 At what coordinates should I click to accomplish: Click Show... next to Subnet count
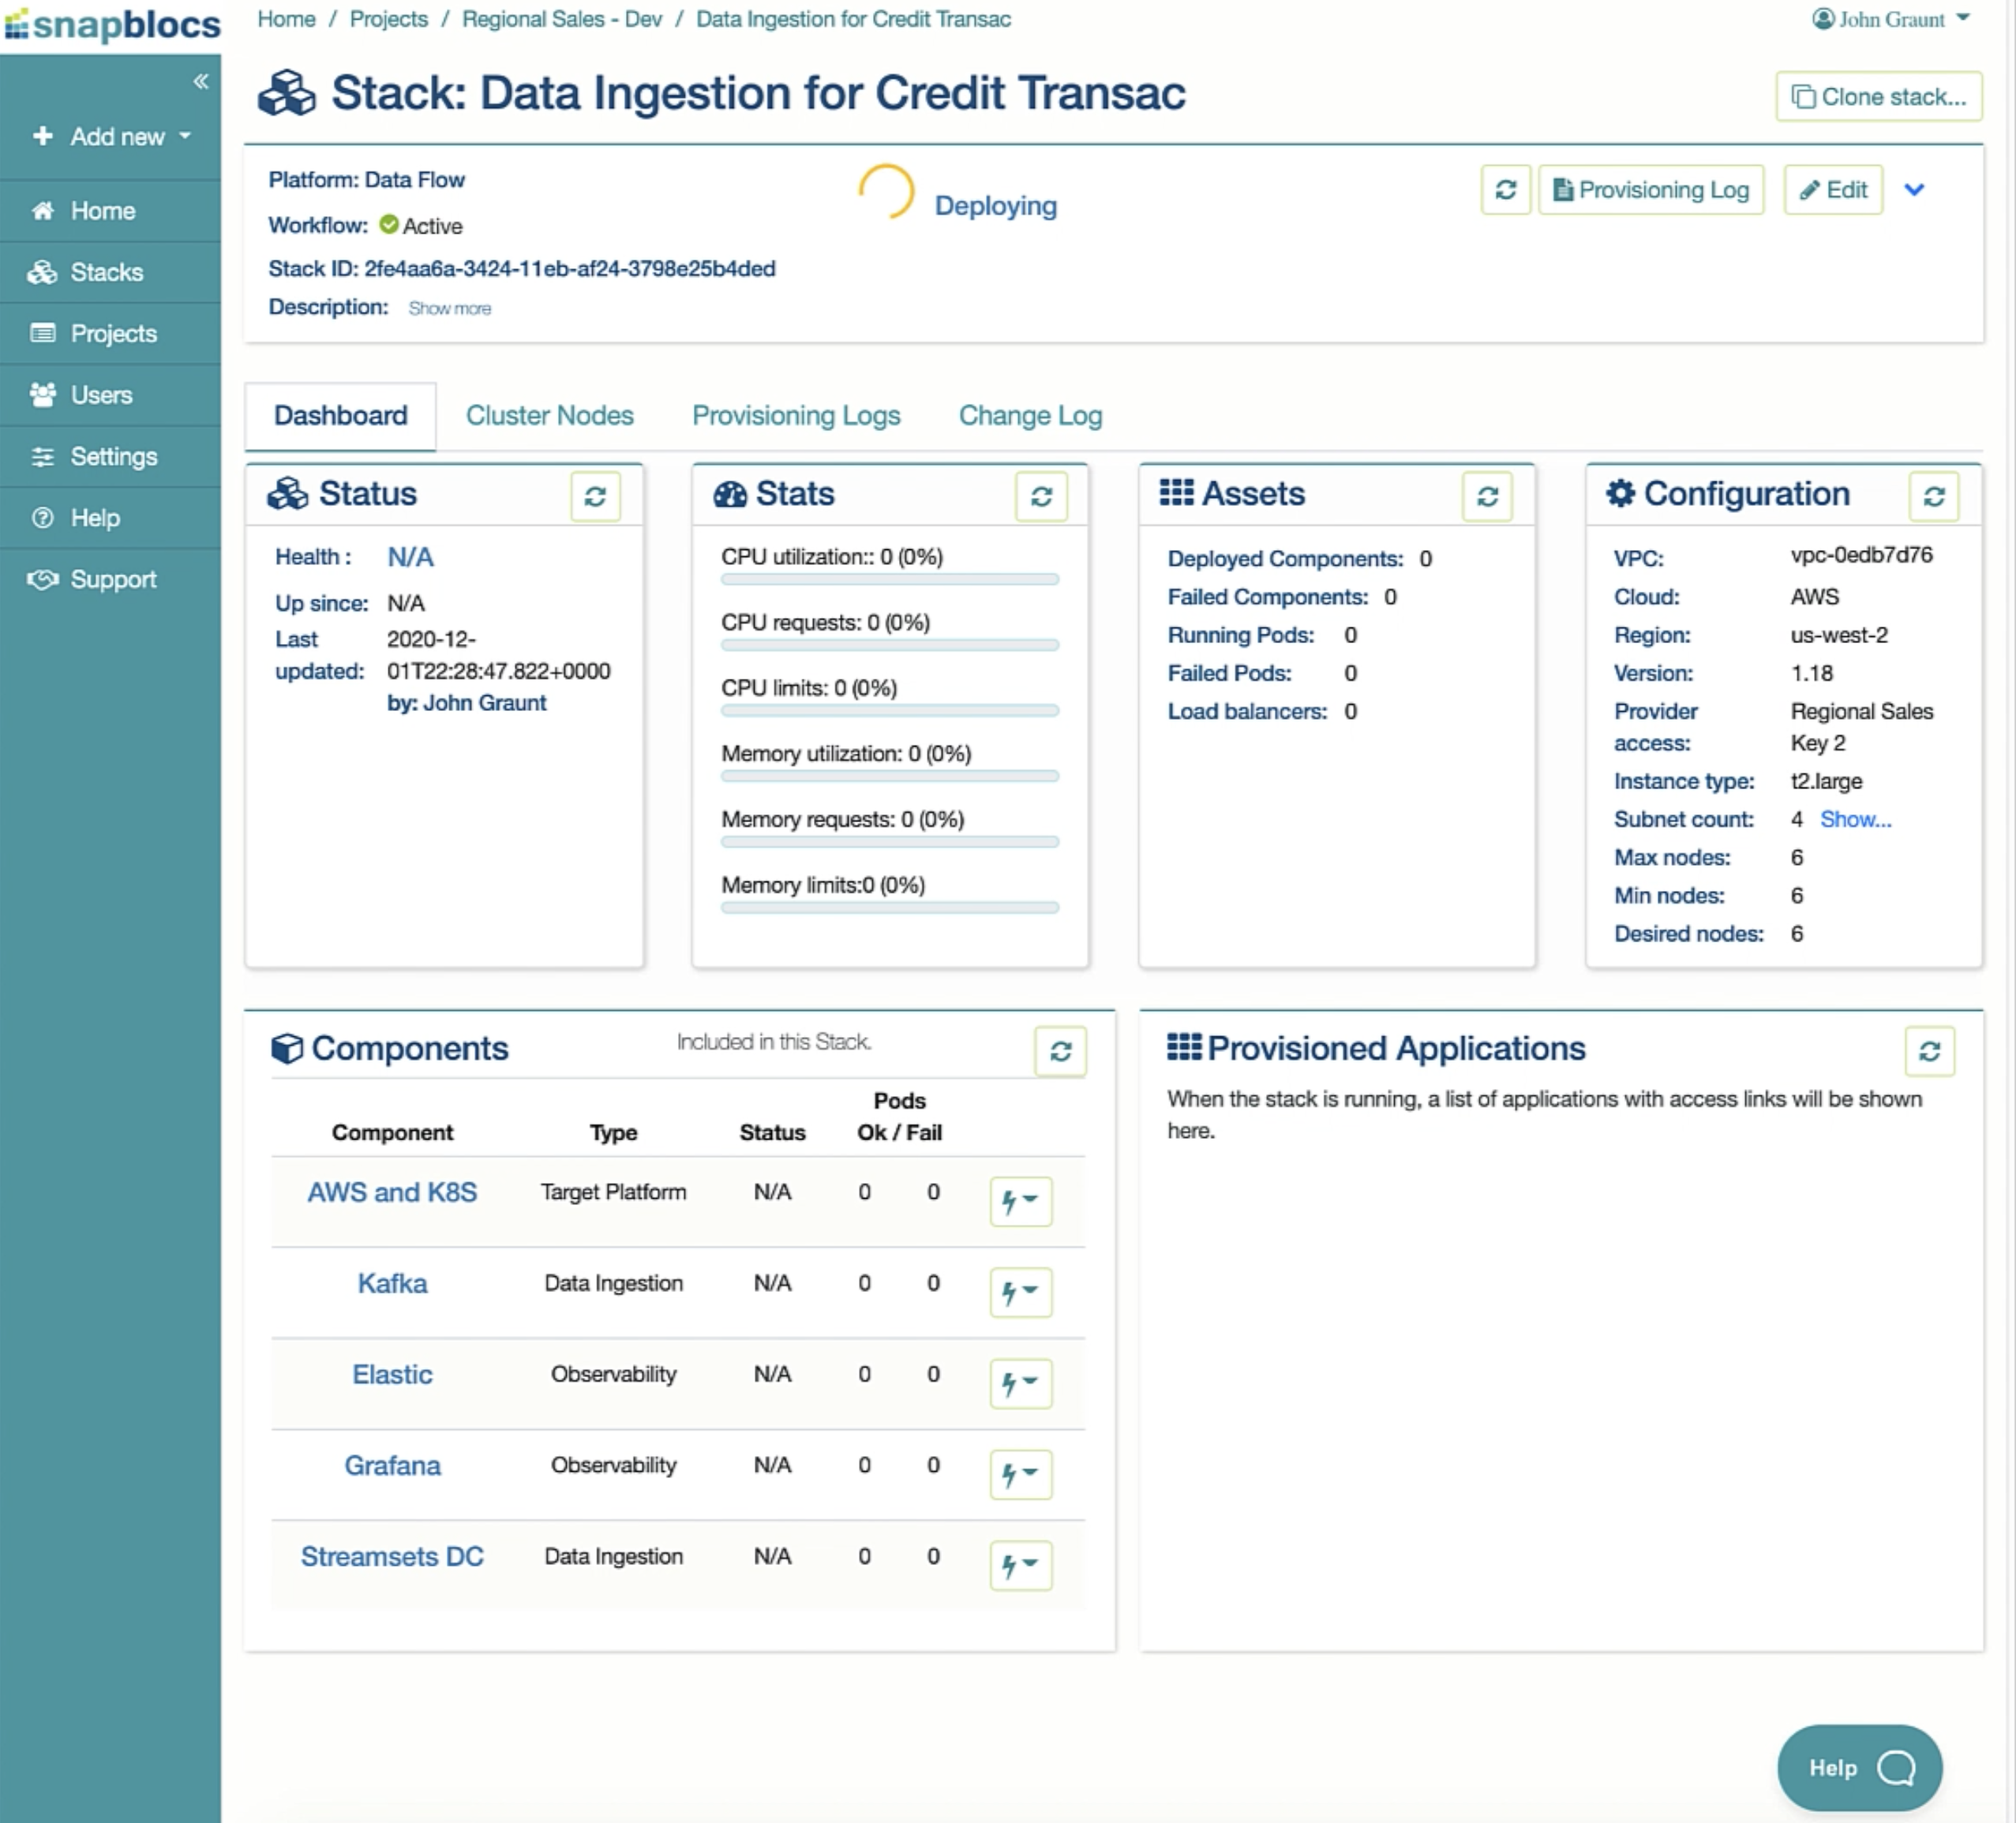point(1856,820)
